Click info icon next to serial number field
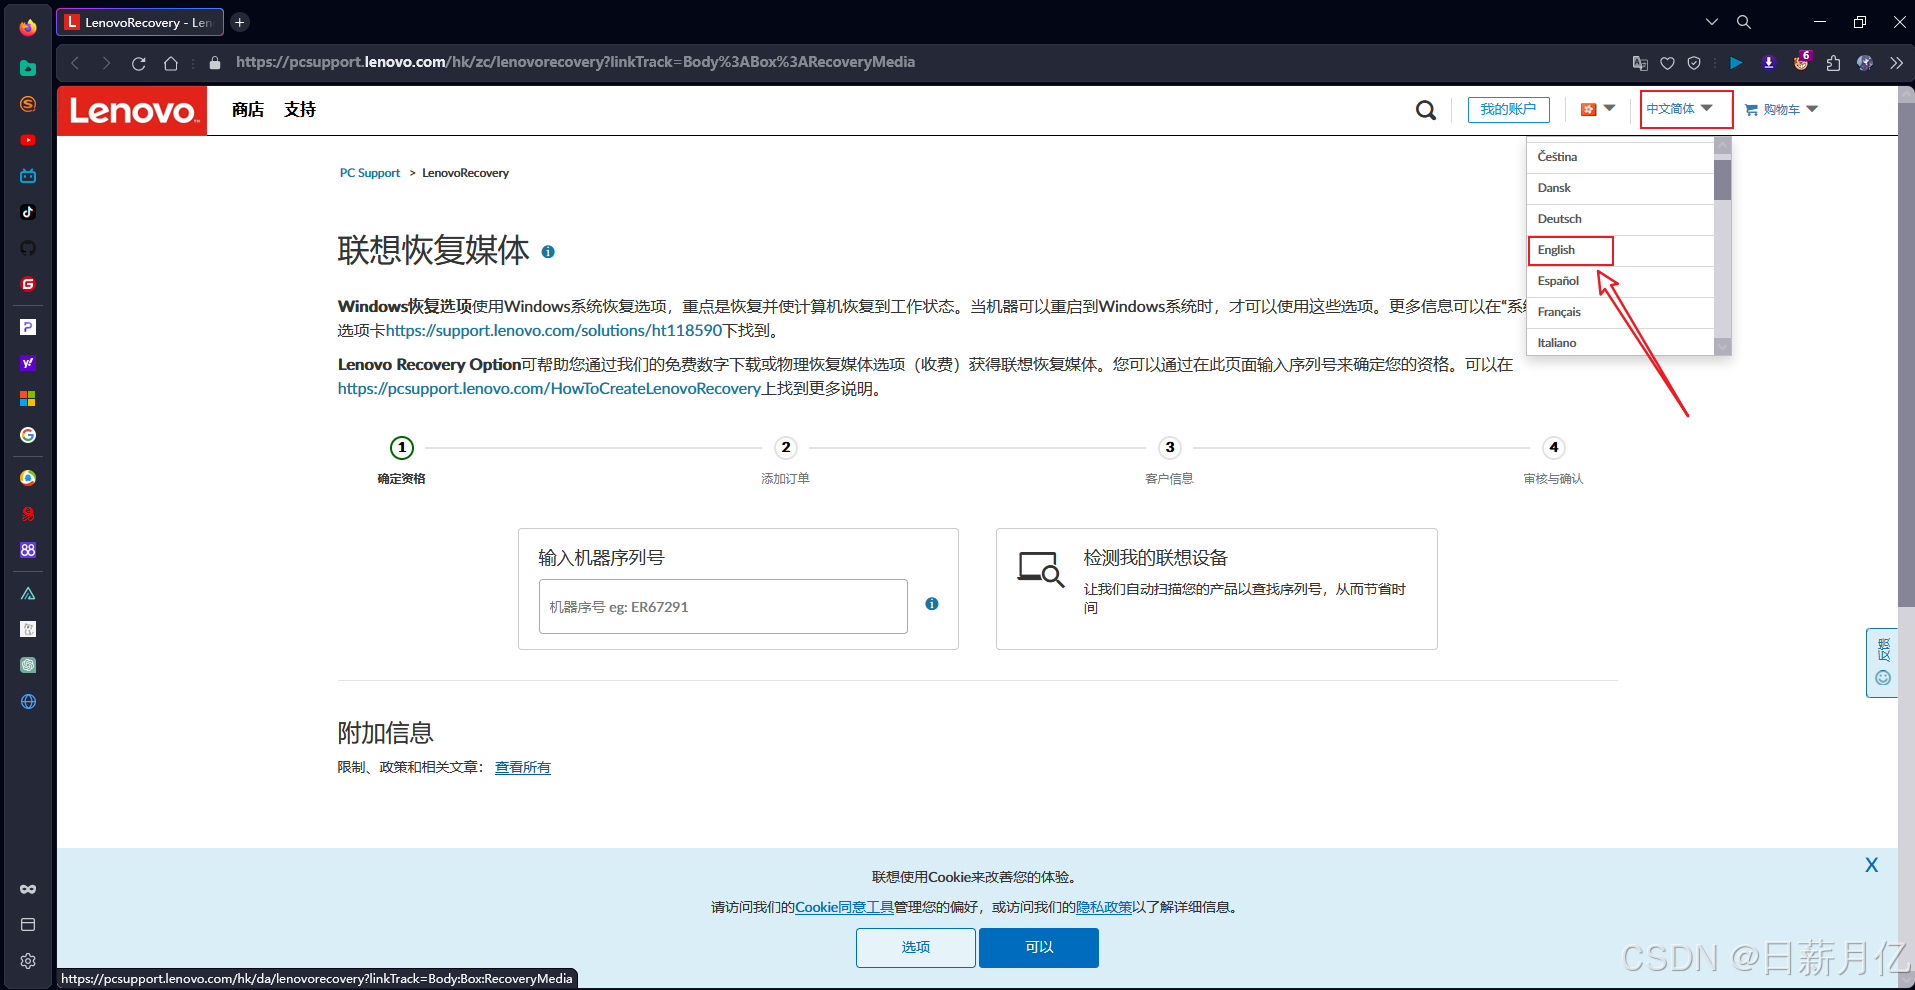 (932, 604)
